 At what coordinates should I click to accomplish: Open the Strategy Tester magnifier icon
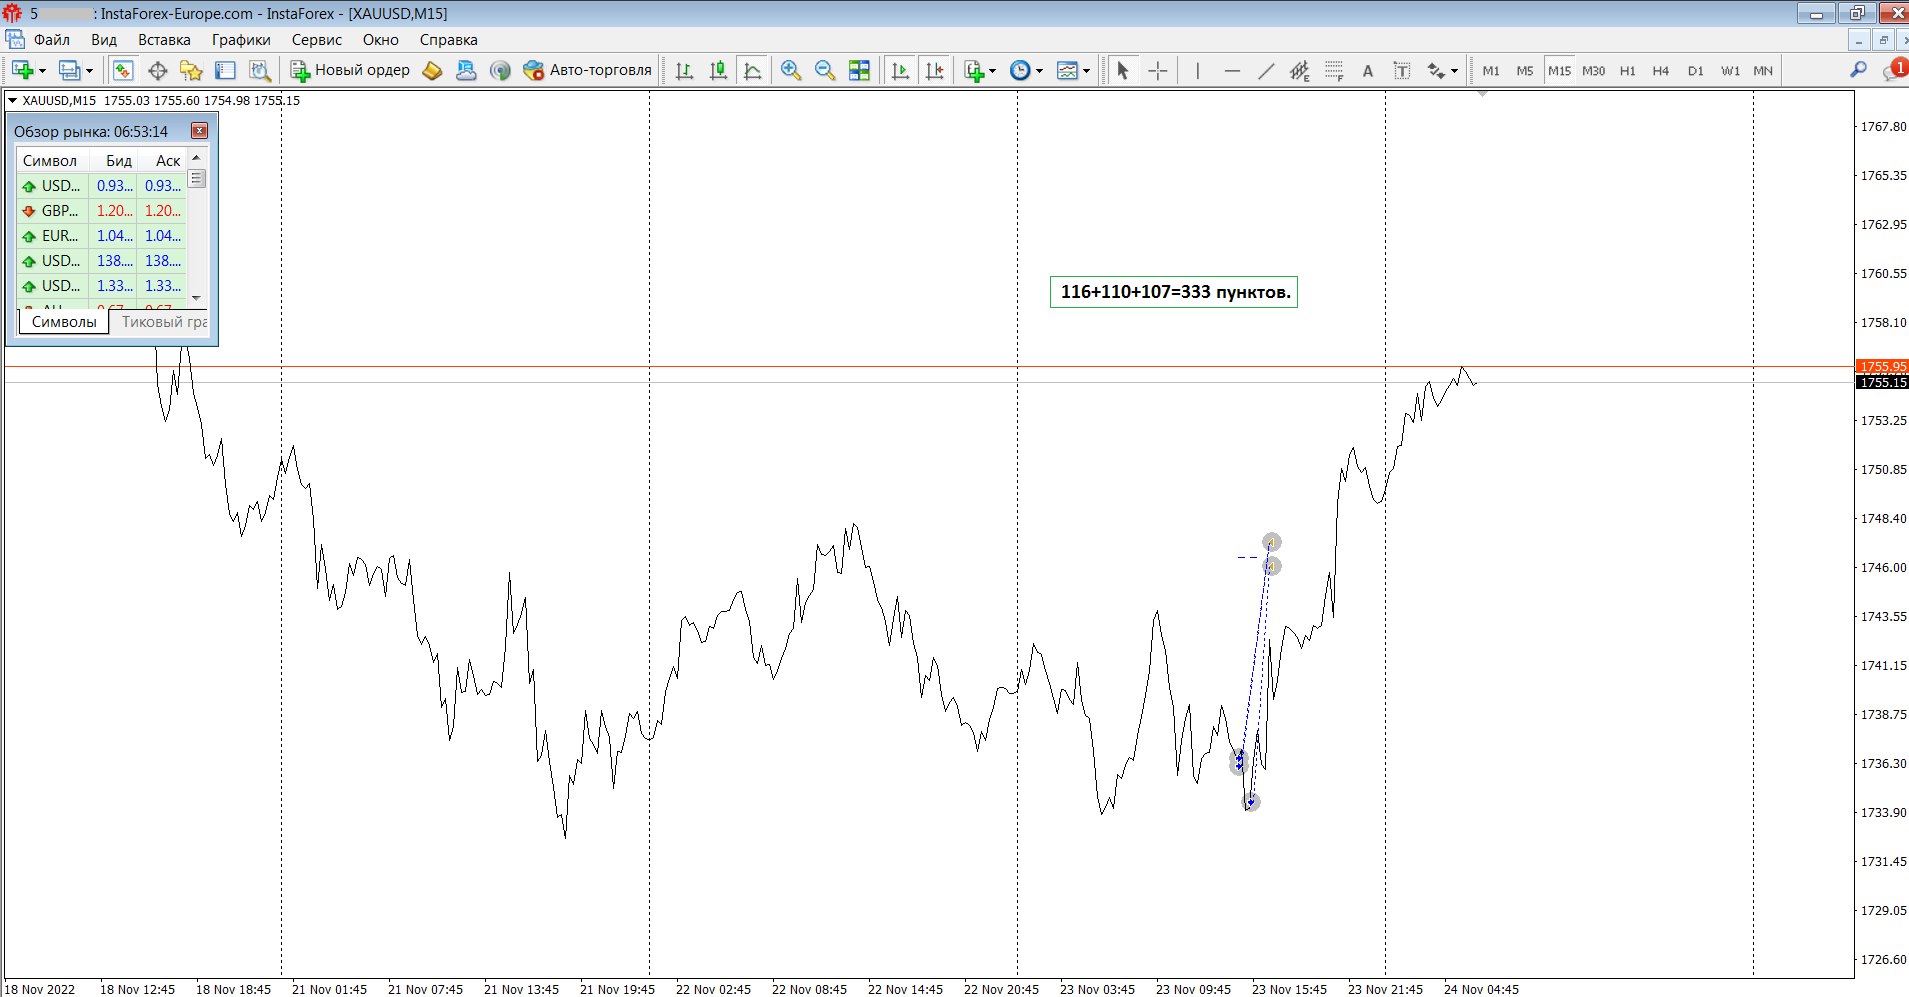[x=259, y=70]
